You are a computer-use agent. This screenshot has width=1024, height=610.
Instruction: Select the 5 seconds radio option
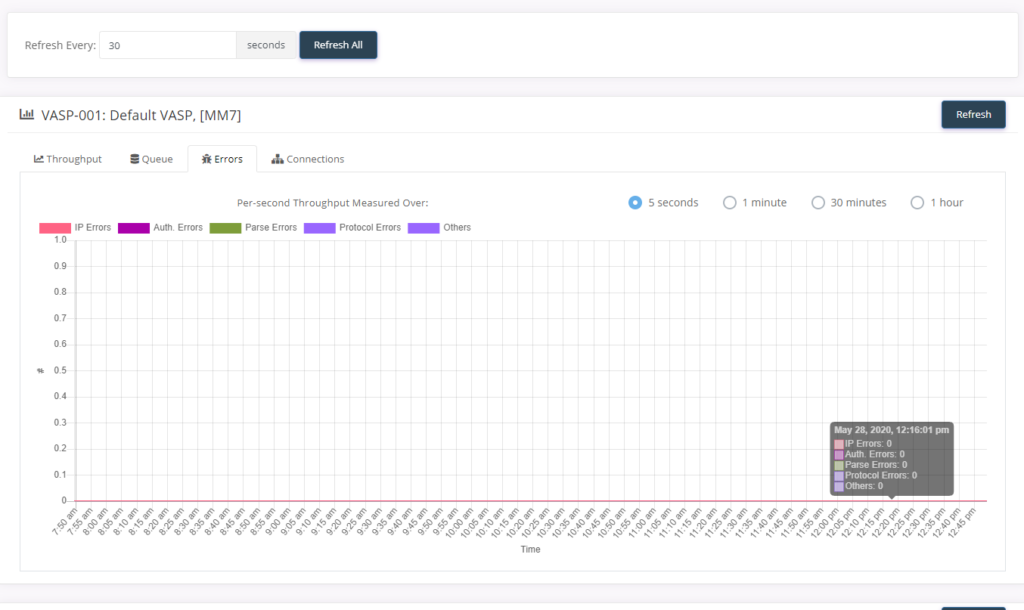coord(635,202)
